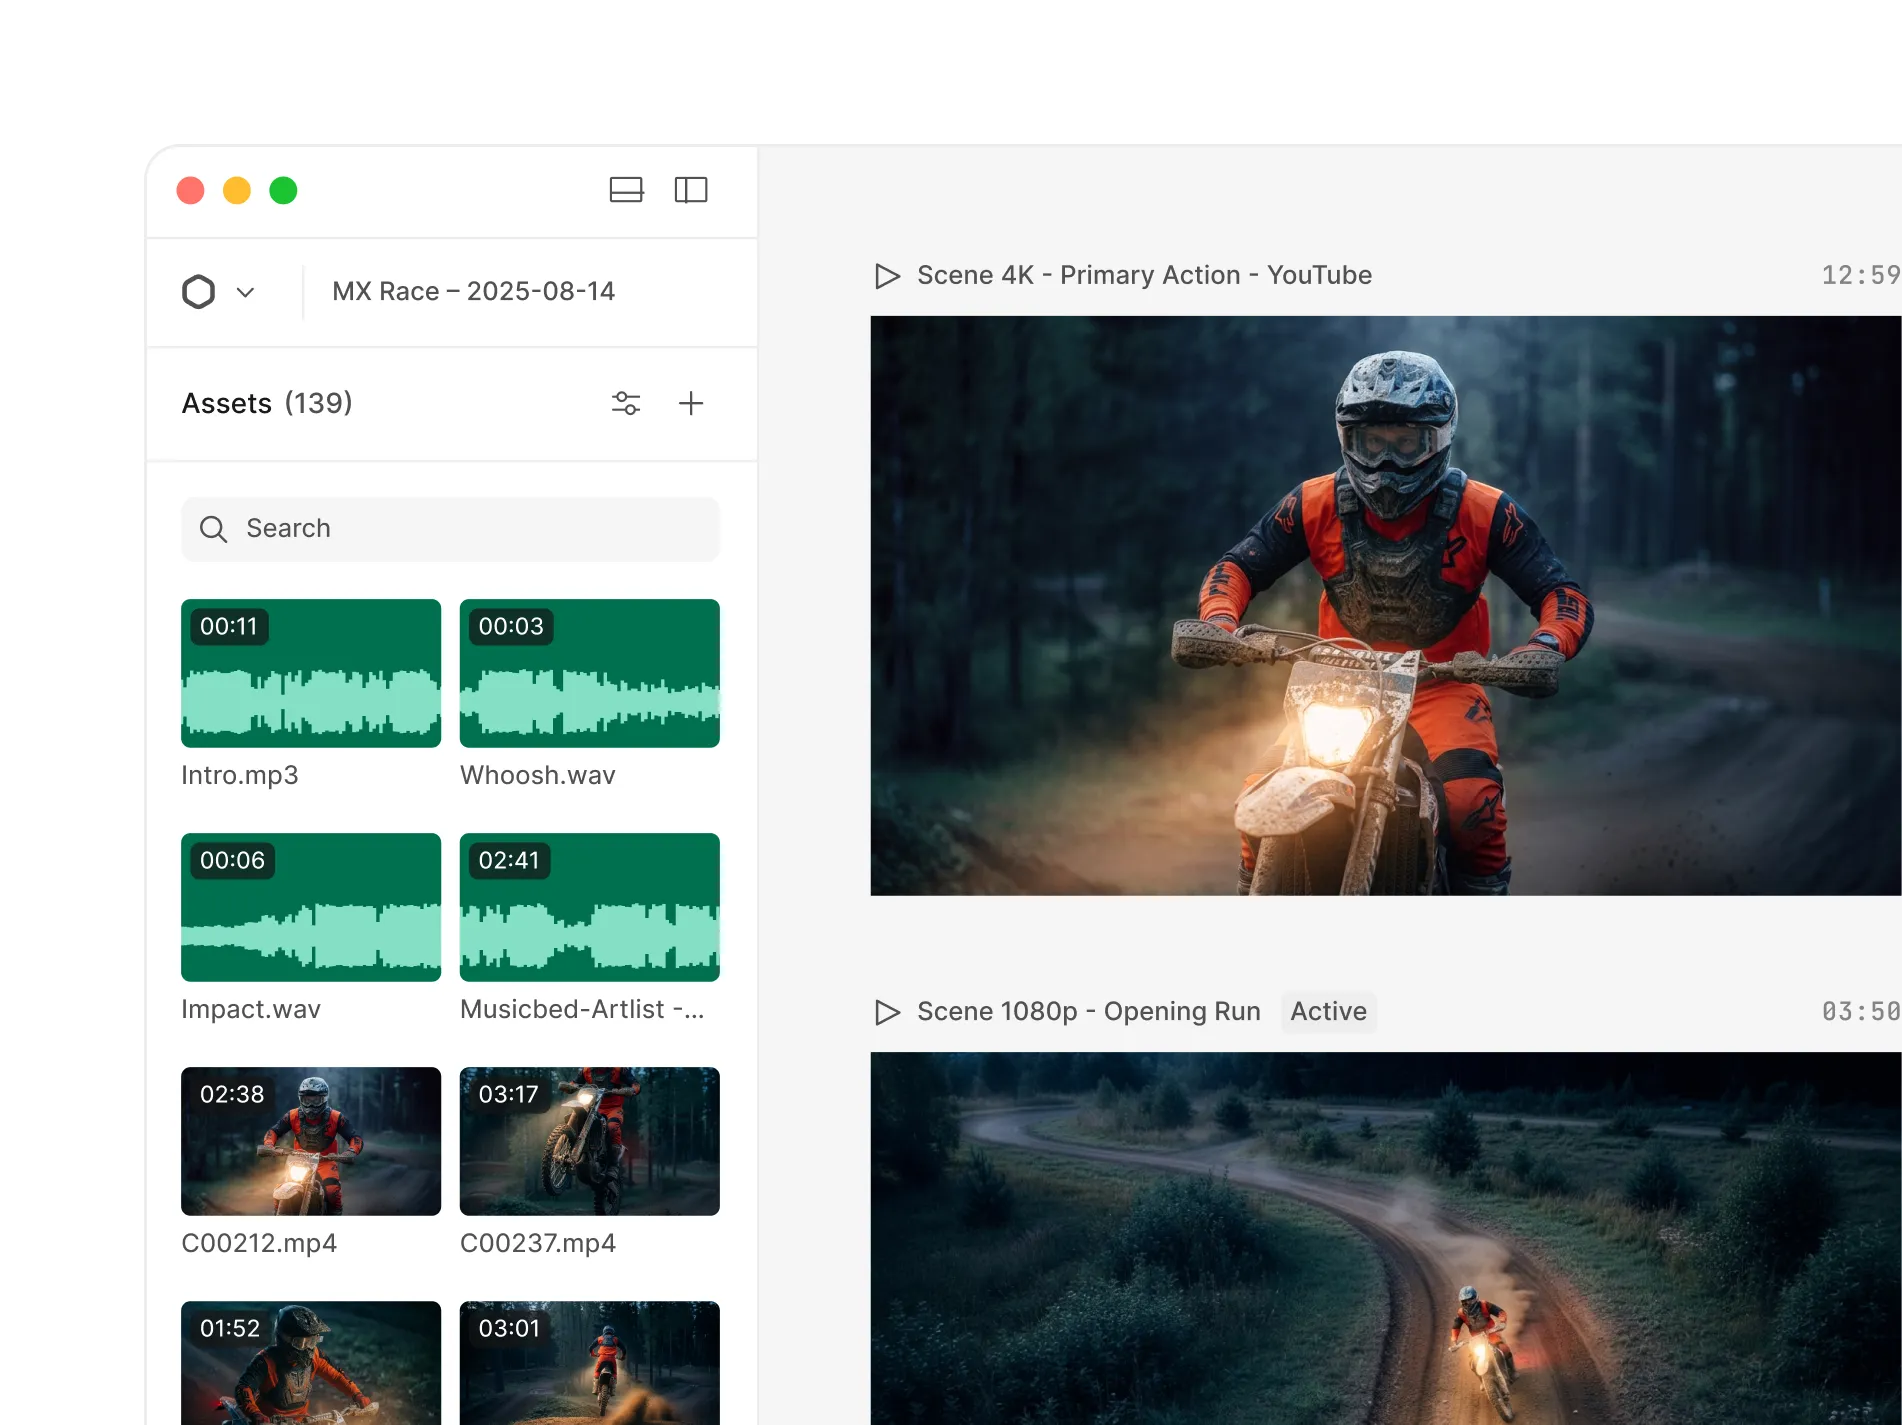
Task: Toggle the bottom panel layout icon
Action: [626, 190]
